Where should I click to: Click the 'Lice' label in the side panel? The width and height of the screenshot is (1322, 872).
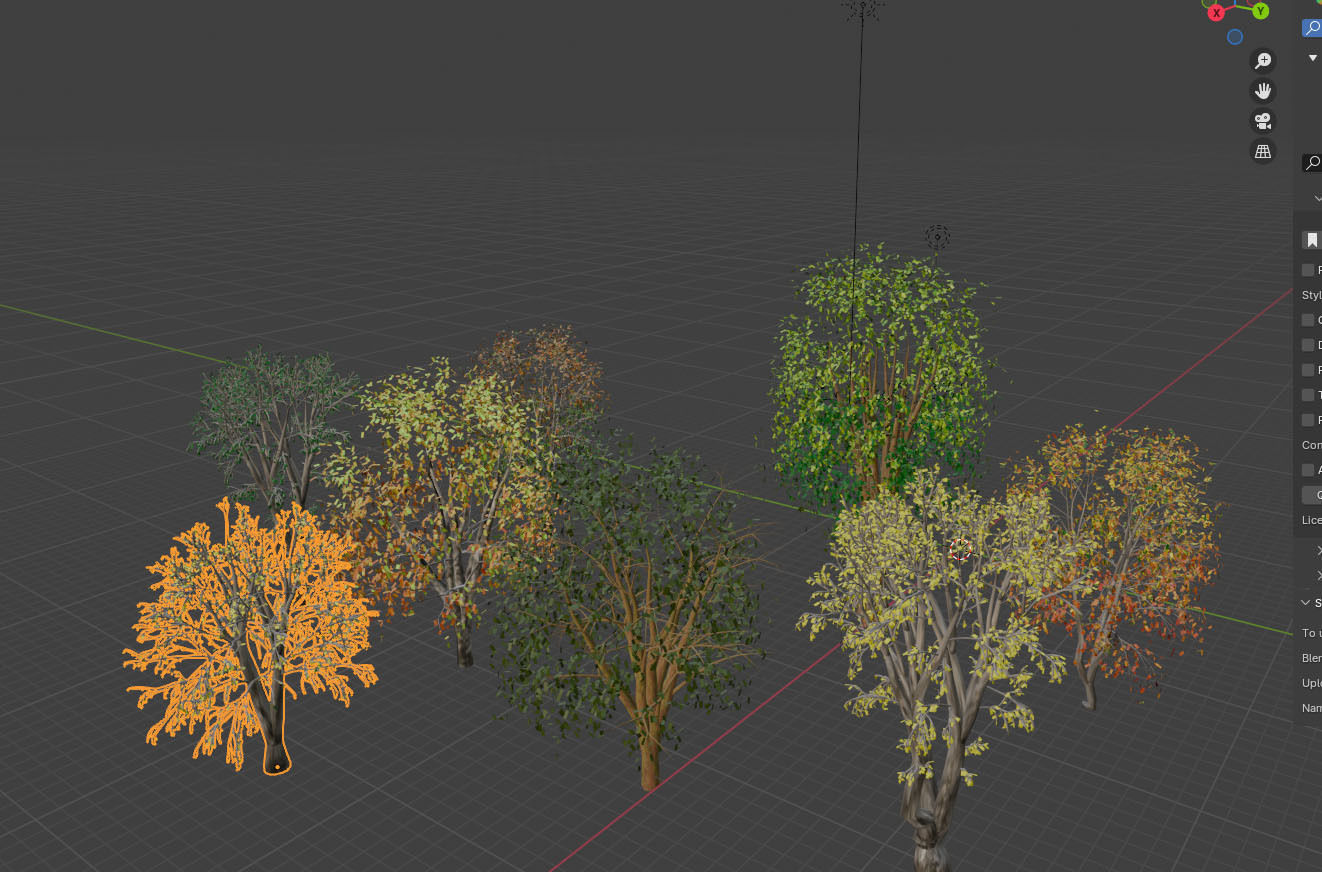point(1311,520)
